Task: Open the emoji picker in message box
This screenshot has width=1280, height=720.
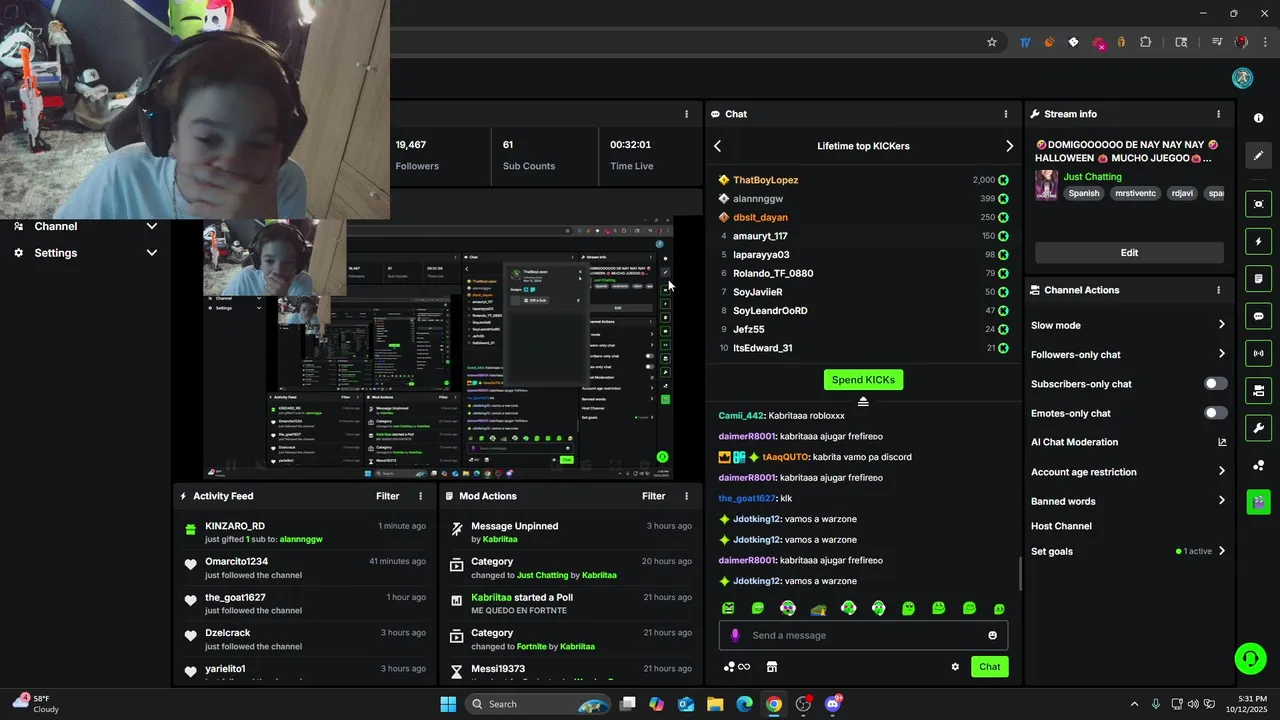Action: pyautogui.click(x=992, y=635)
